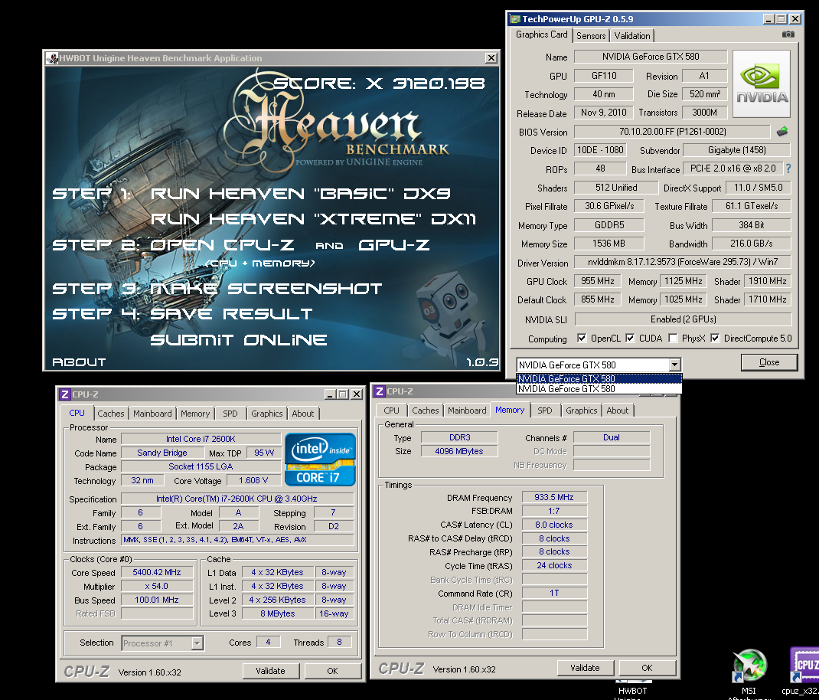Click Run Heaven "Basic" DX9
Image resolution: width=819 pixels, height=700 pixels.
click(x=300, y=193)
